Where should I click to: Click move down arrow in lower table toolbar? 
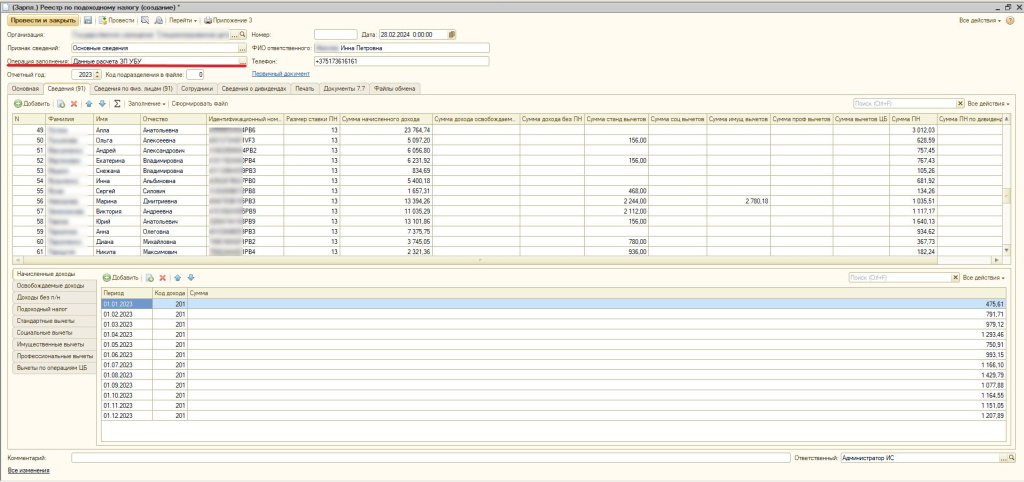point(191,277)
